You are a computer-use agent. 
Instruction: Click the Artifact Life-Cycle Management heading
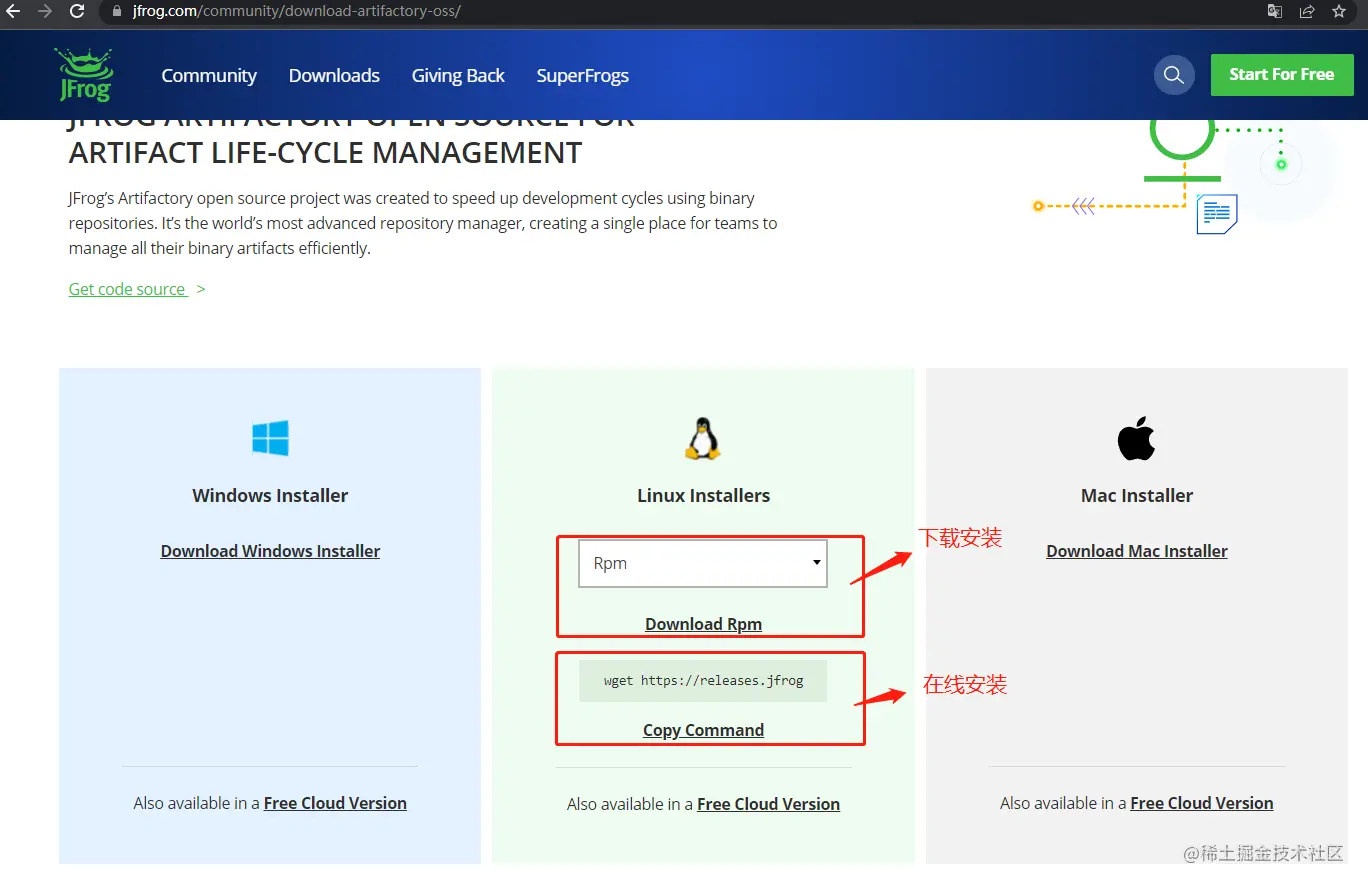pyautogui.click(x=325, y=153)
